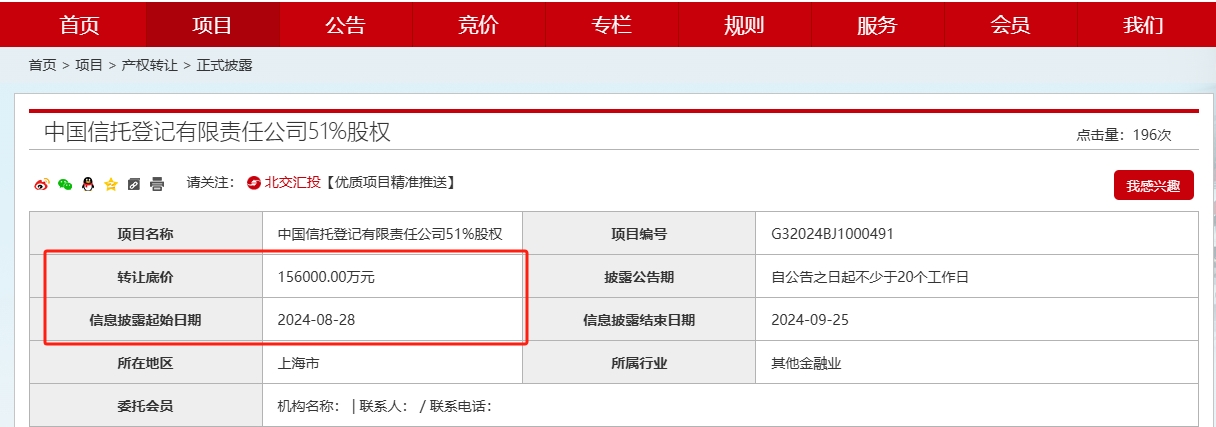This screenshot has width=1216, height=427.
Task: Share using the QQ penguin icon
Action: (88, 184)
